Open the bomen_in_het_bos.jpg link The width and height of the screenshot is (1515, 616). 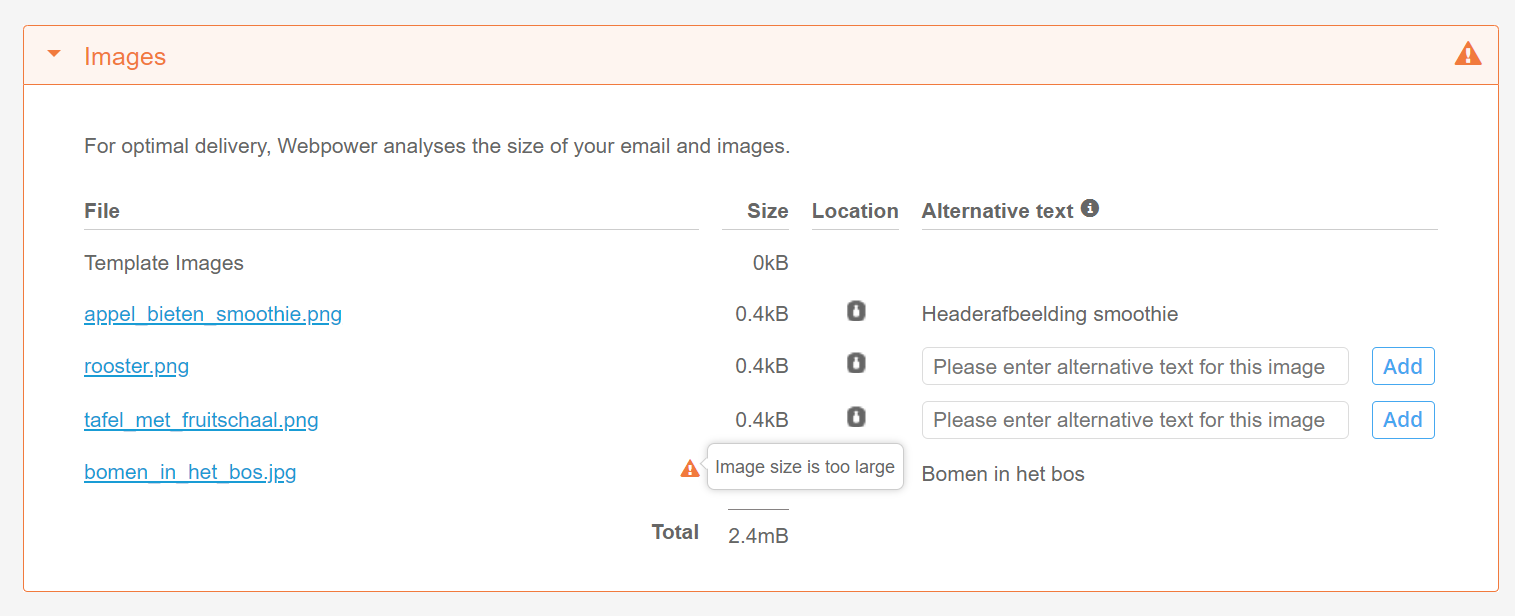tap(190, 472)
